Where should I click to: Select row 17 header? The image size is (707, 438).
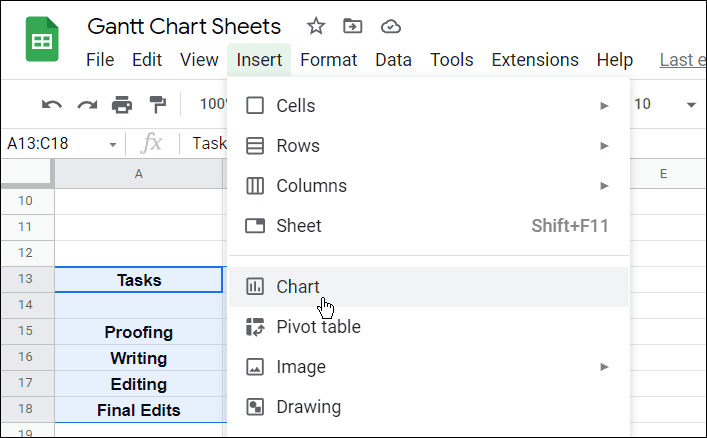(x=26, y=383)
